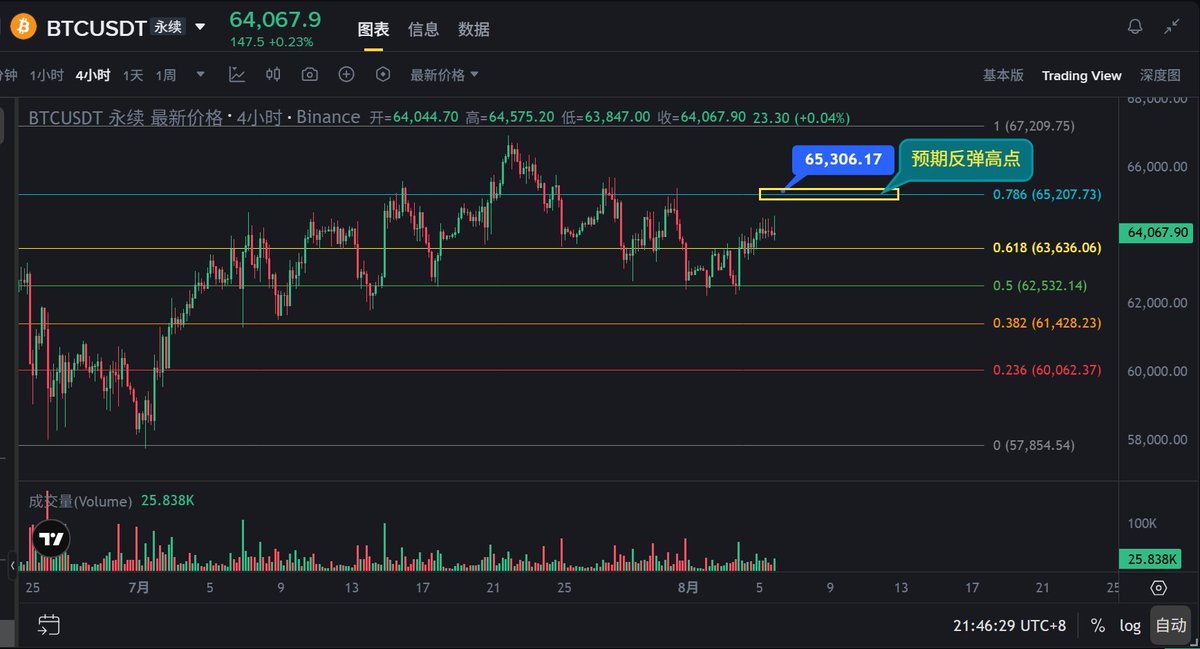Image resolution: width=1200 pixels, height=649 pixels.
Task: Toggle percent scale with % button
Action: 1097,626
